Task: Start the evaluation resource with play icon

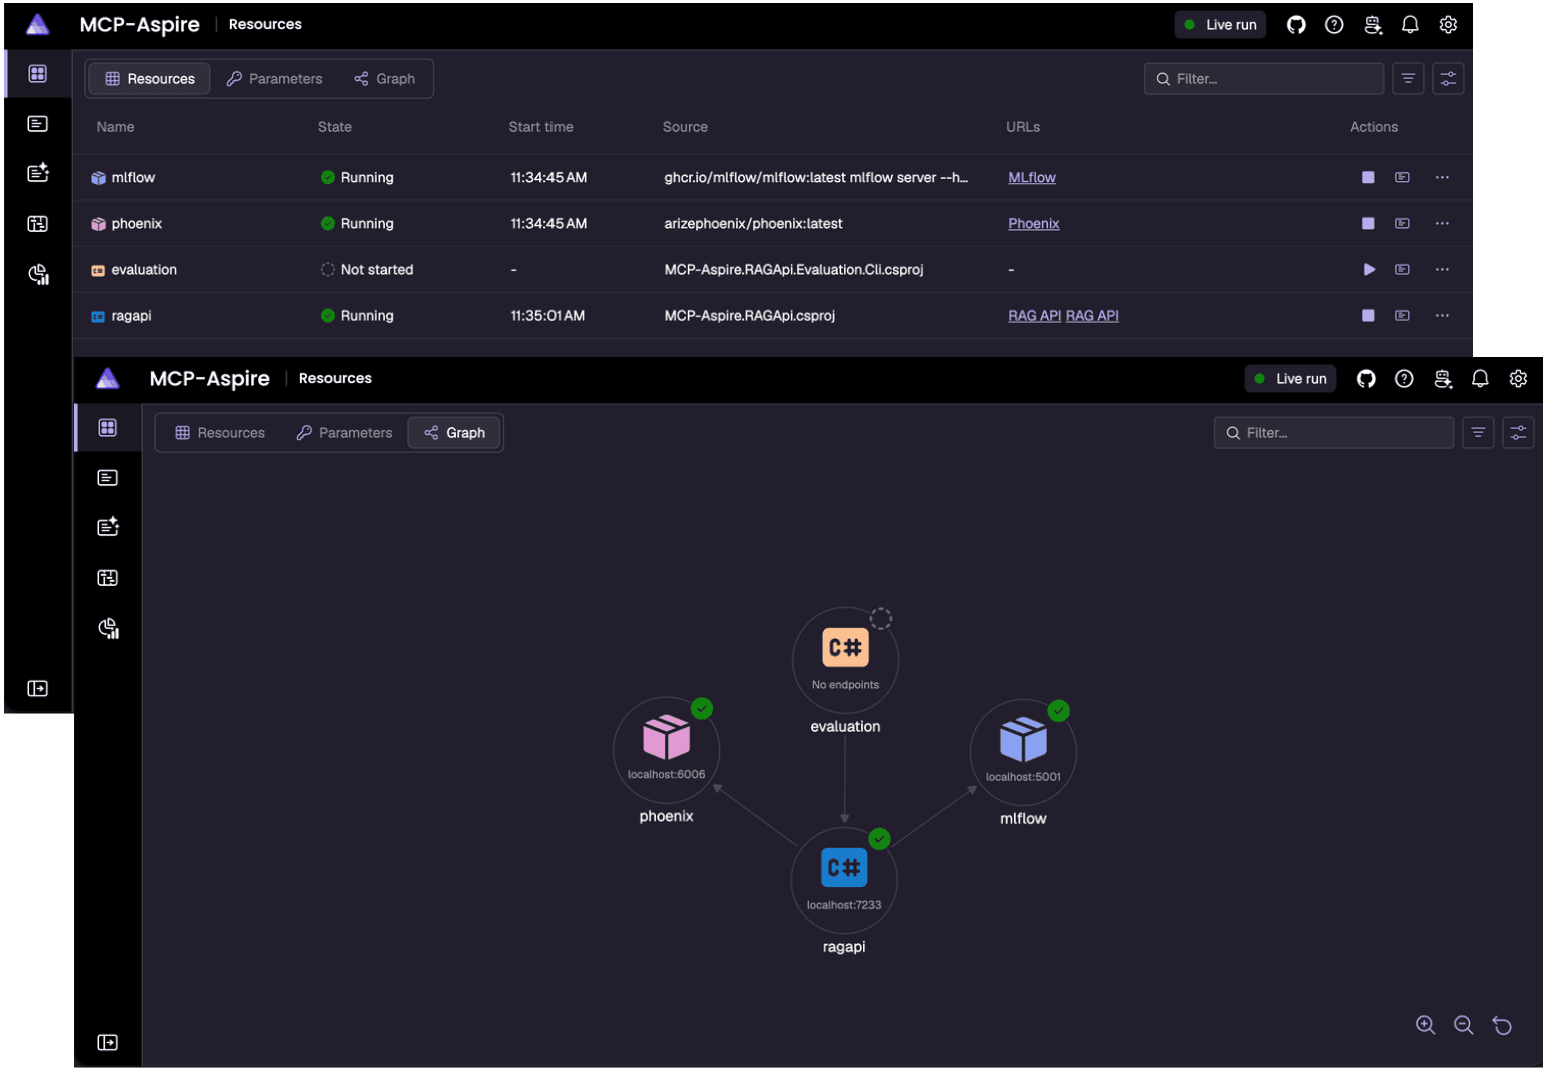Action: [x=1369, y=269]
